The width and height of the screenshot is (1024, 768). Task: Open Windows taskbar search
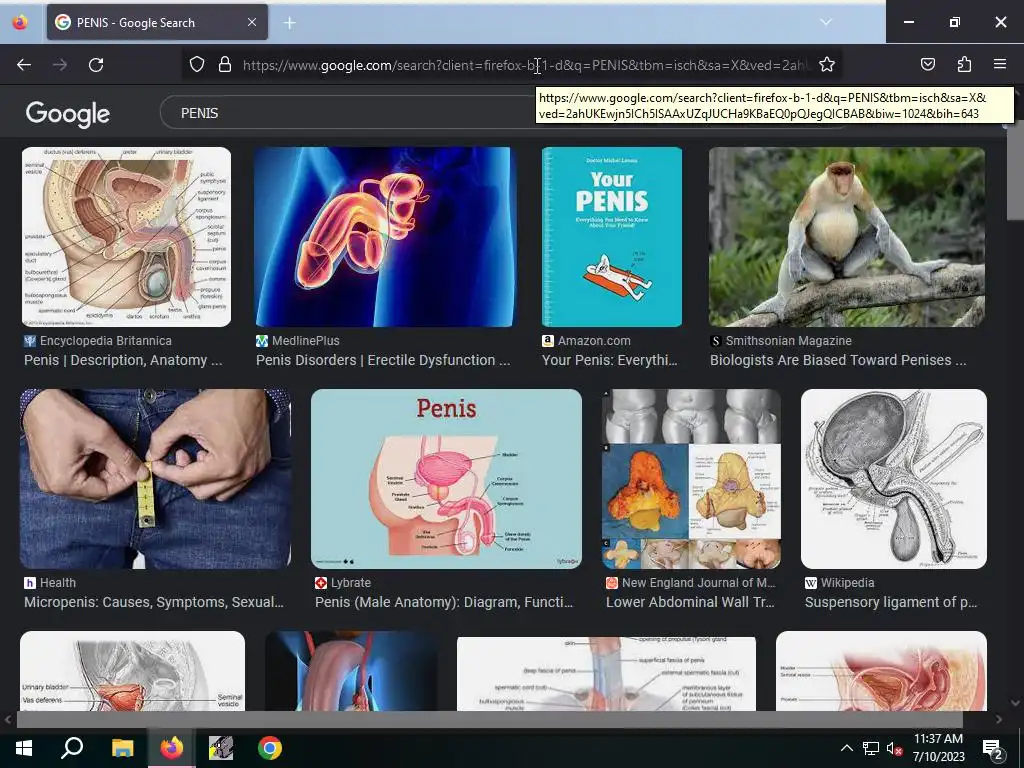click(x=72, y=748)
